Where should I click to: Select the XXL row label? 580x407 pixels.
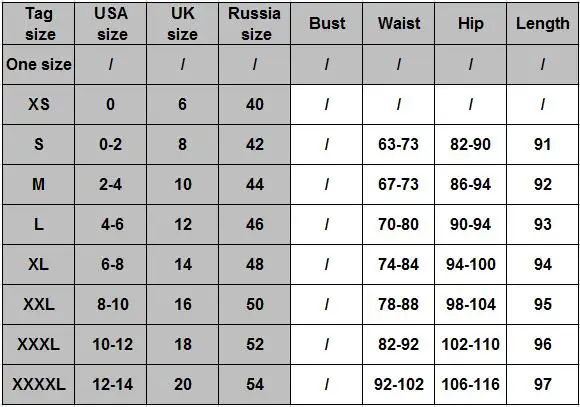(38, 304)
